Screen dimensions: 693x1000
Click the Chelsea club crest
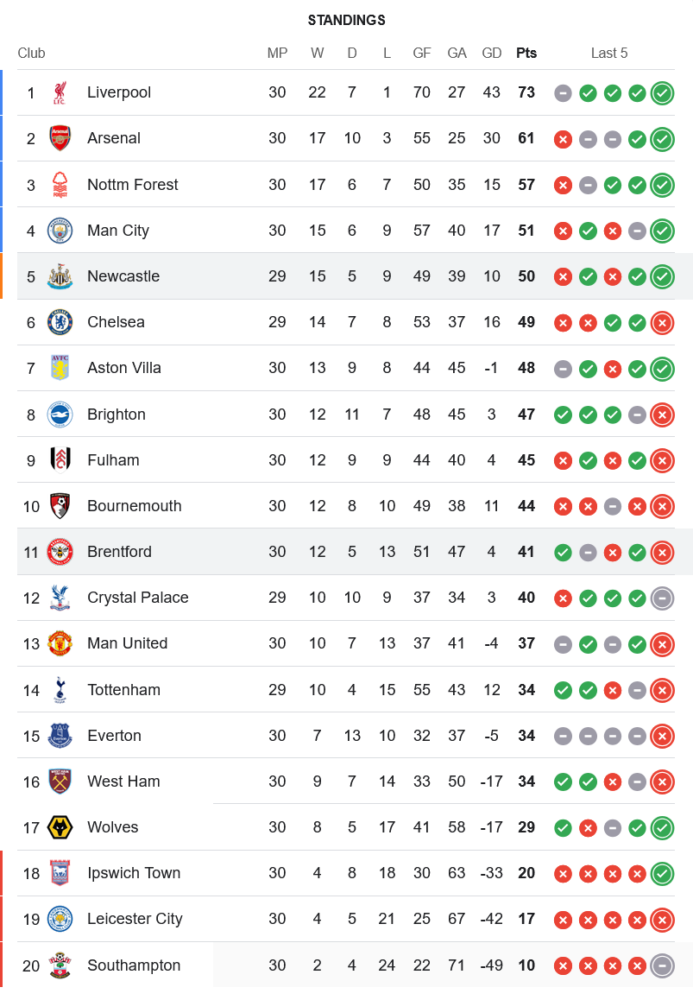tap(60, 322)
